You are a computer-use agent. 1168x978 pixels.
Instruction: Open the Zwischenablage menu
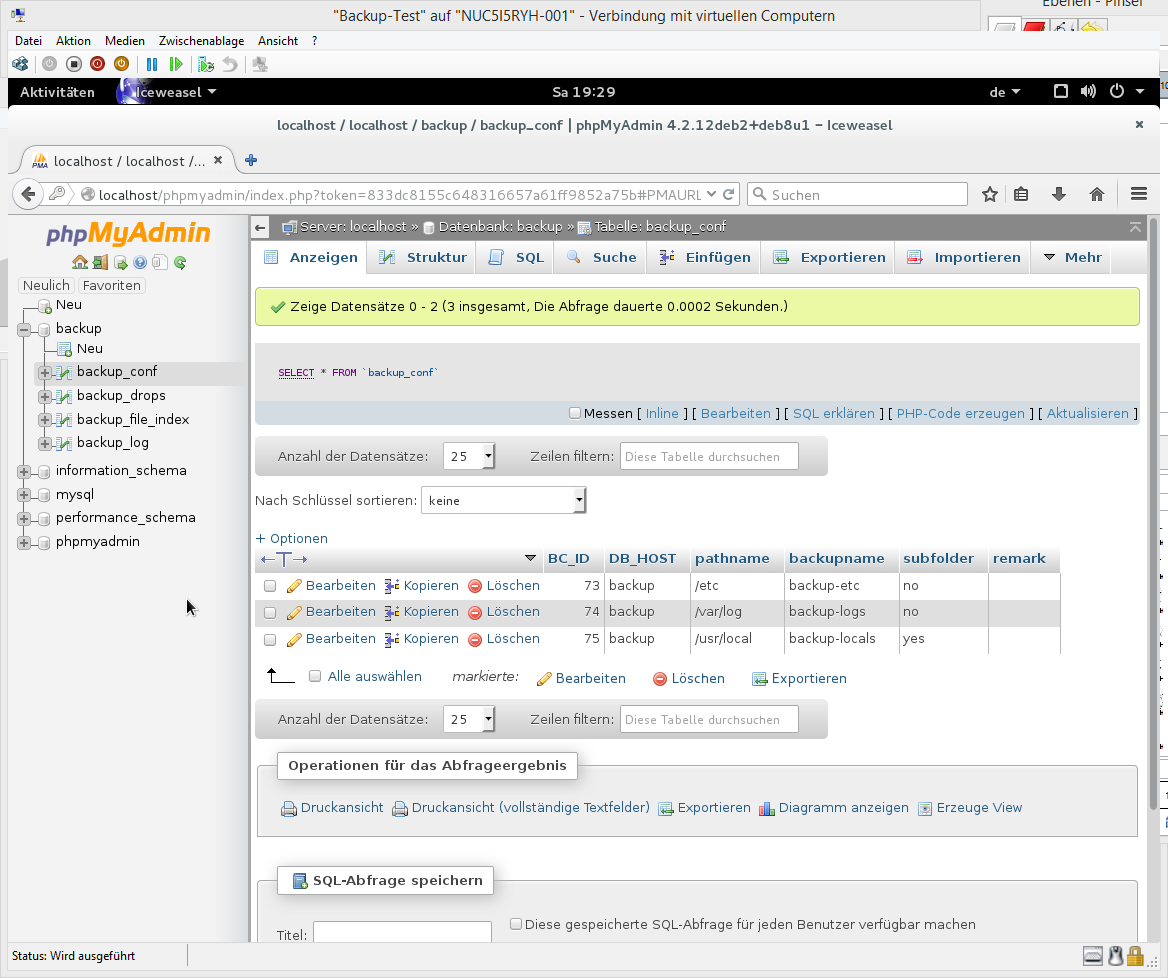[201, 41]
